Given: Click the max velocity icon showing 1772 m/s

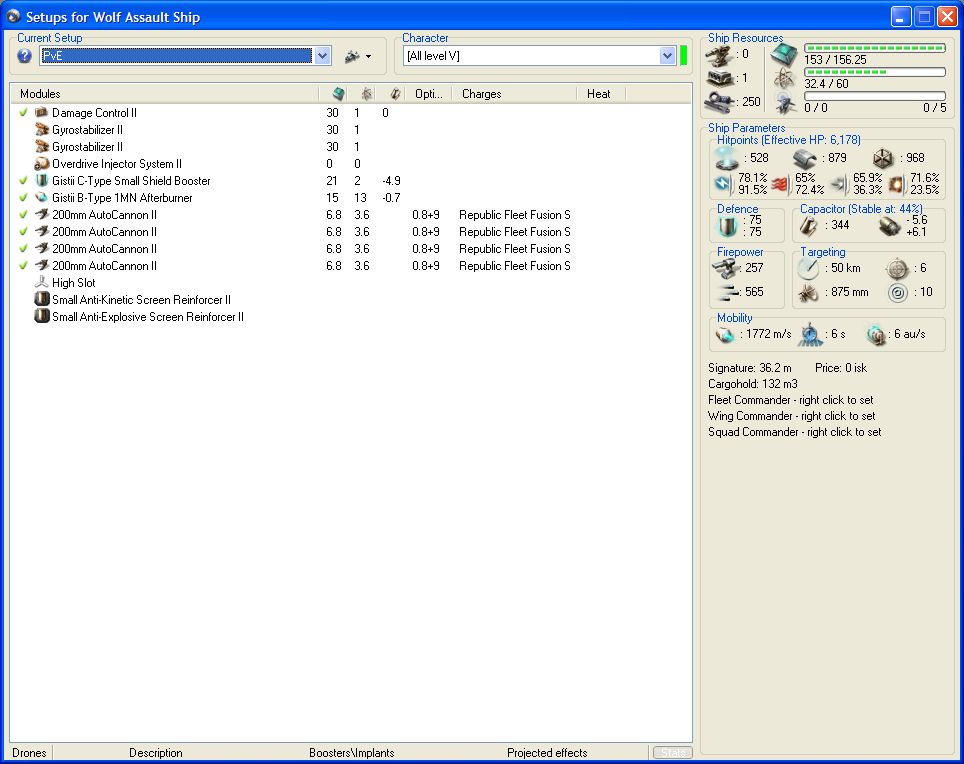Looking at the screenshot, I should point(725,335).
